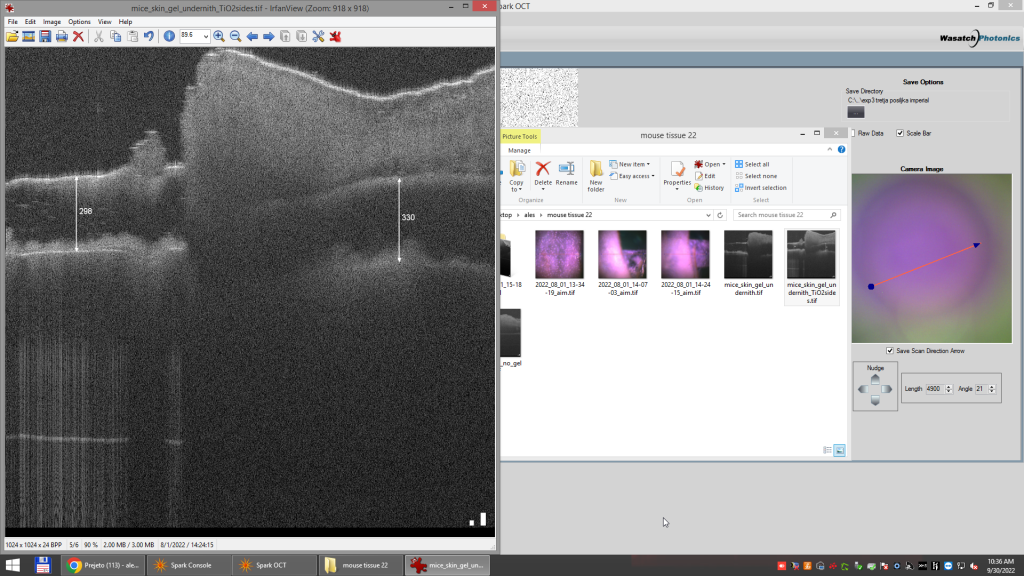Toggle Save Scan Direction Arrow checkbox
The width and height of the screenshot is (1024, 576).
click(x=890, y=351)
